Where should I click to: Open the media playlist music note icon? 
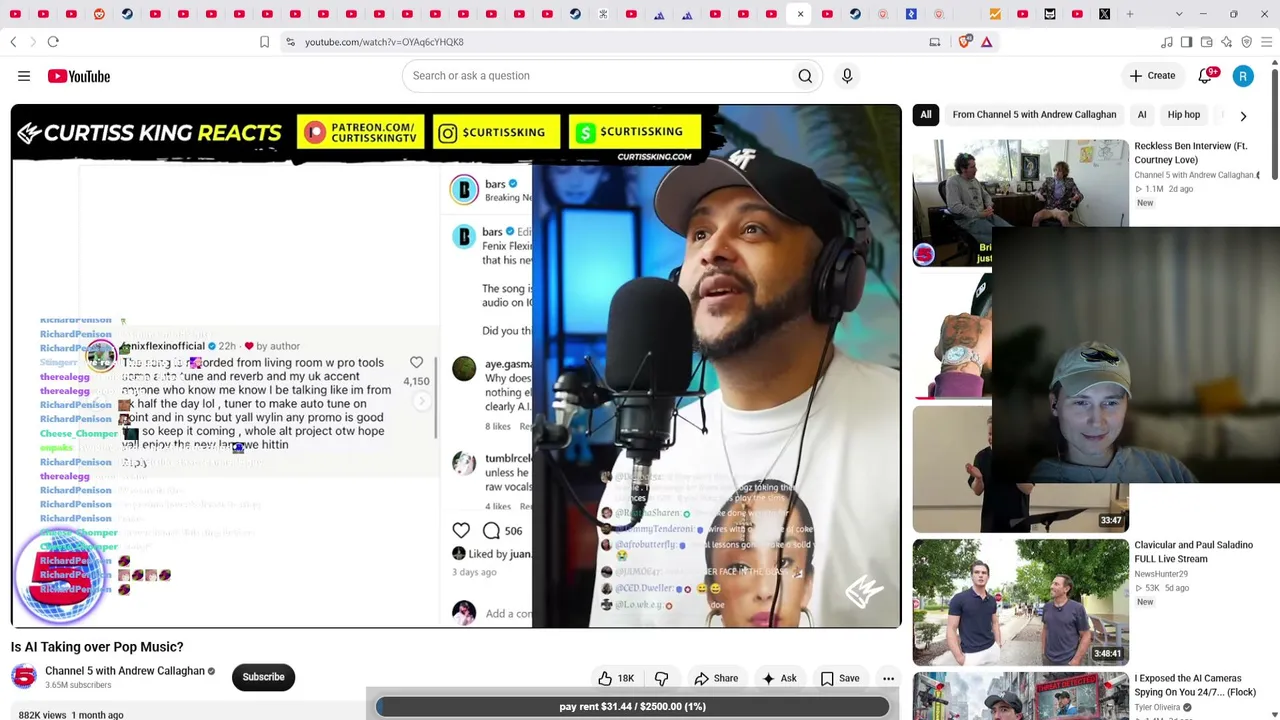tap(1166, 42)
